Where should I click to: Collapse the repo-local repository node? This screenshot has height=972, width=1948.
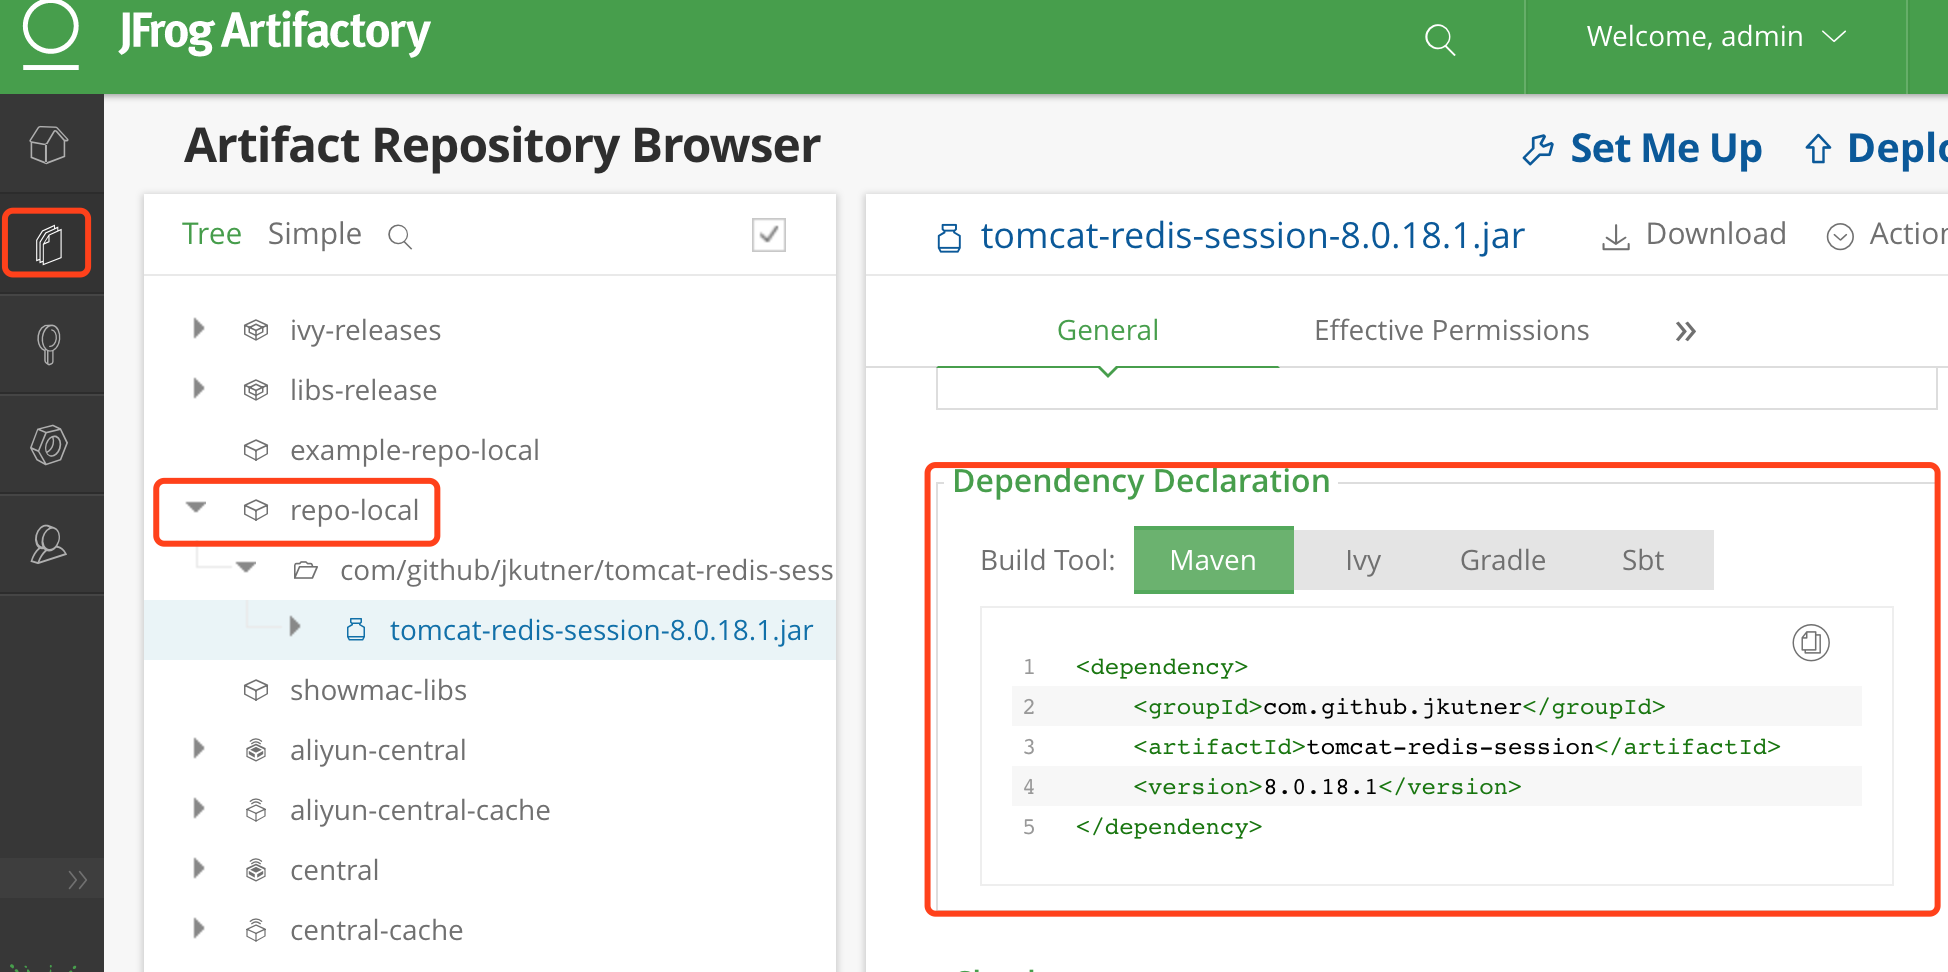tap(197, 508)
